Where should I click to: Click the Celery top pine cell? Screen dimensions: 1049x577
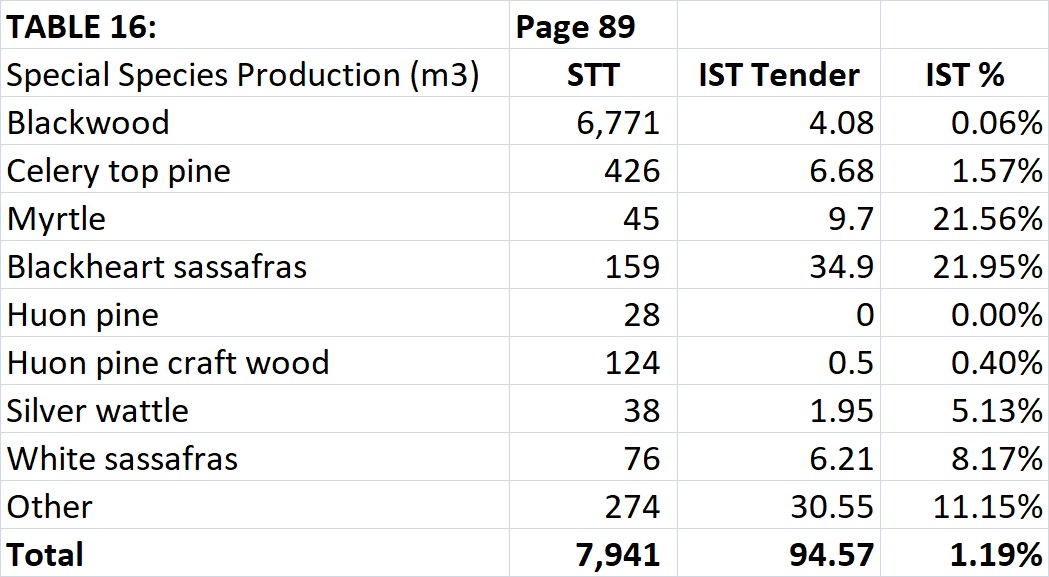118,171
